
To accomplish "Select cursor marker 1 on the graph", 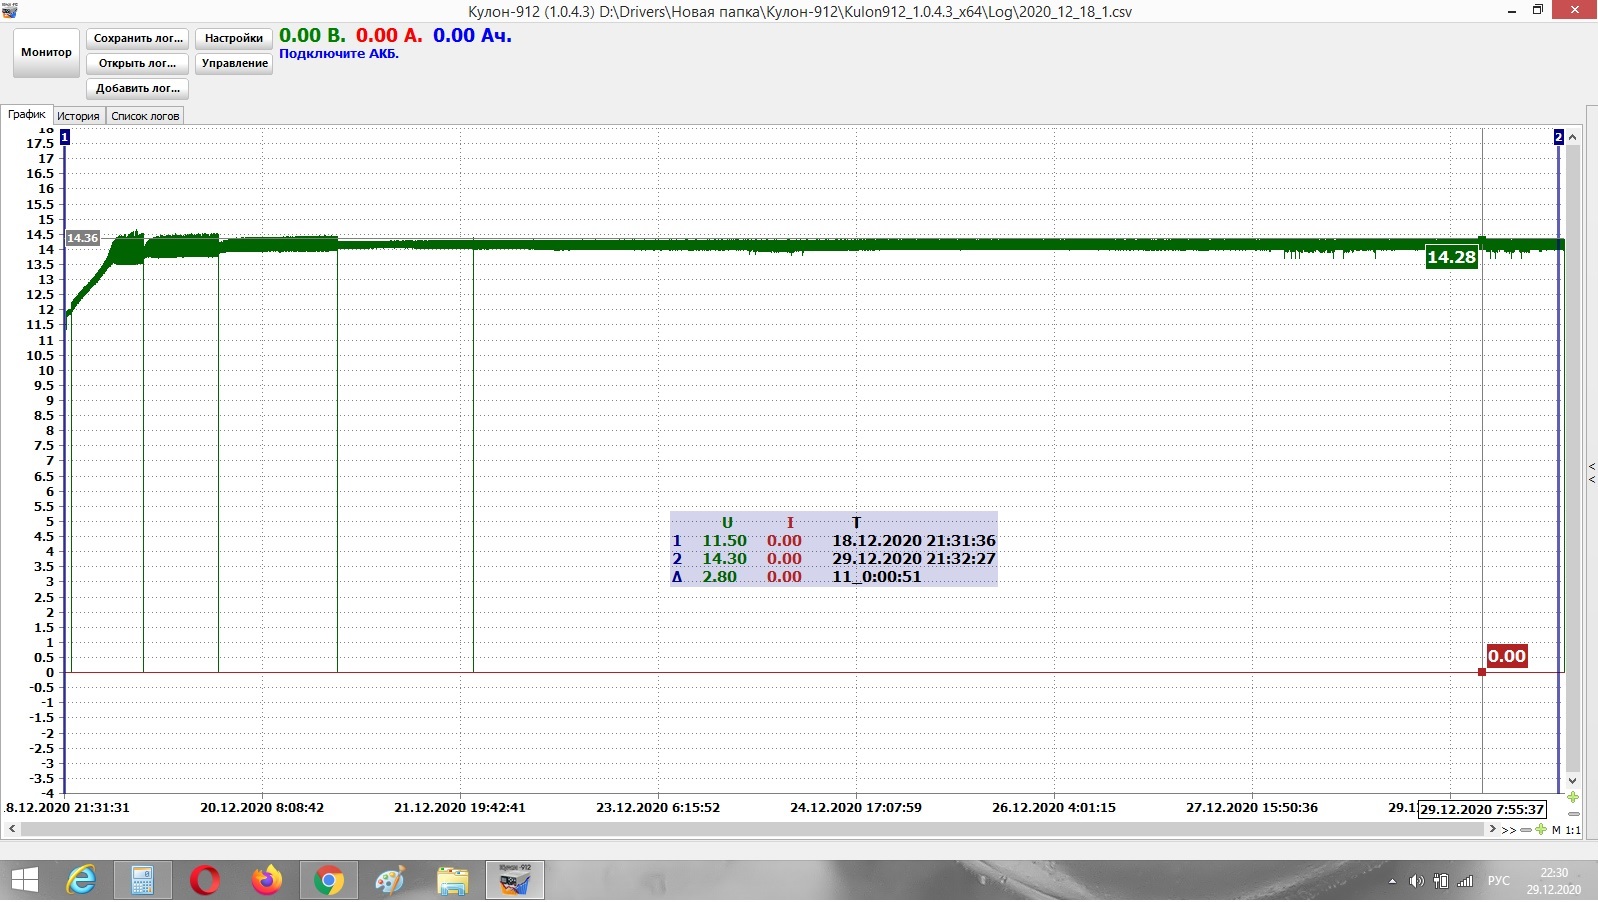I will click(65, 137).
